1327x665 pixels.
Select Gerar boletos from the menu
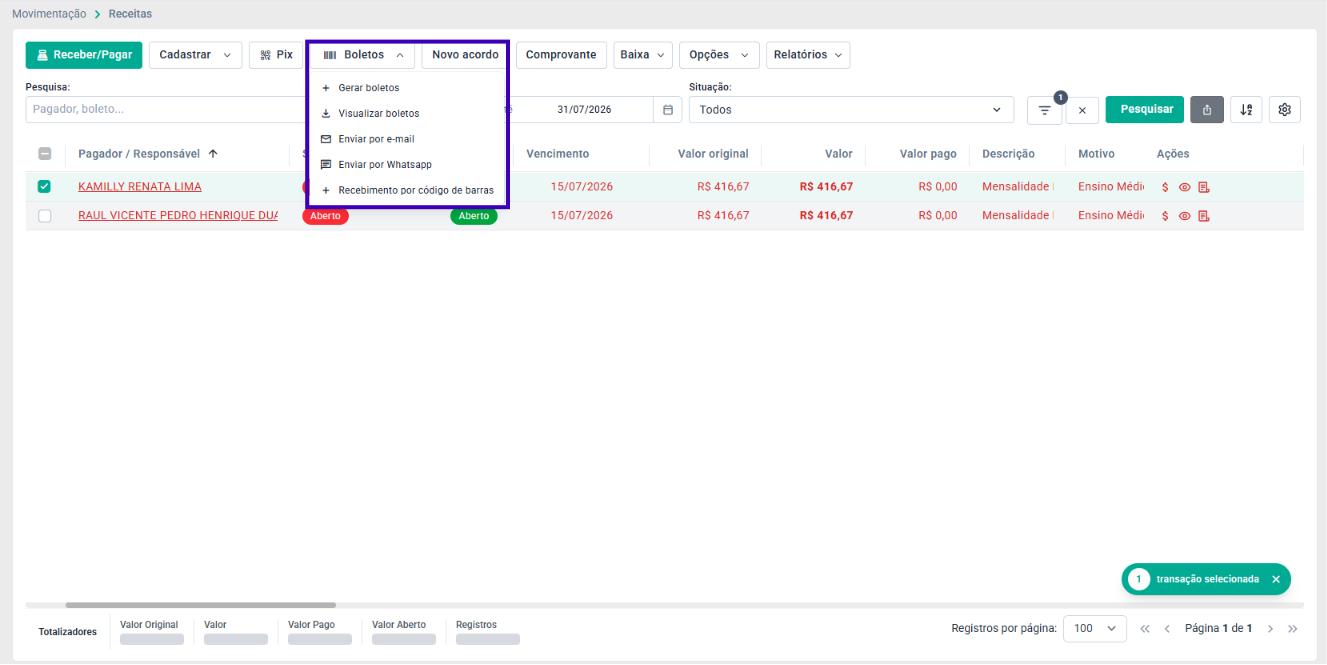(x=368, y=88)
